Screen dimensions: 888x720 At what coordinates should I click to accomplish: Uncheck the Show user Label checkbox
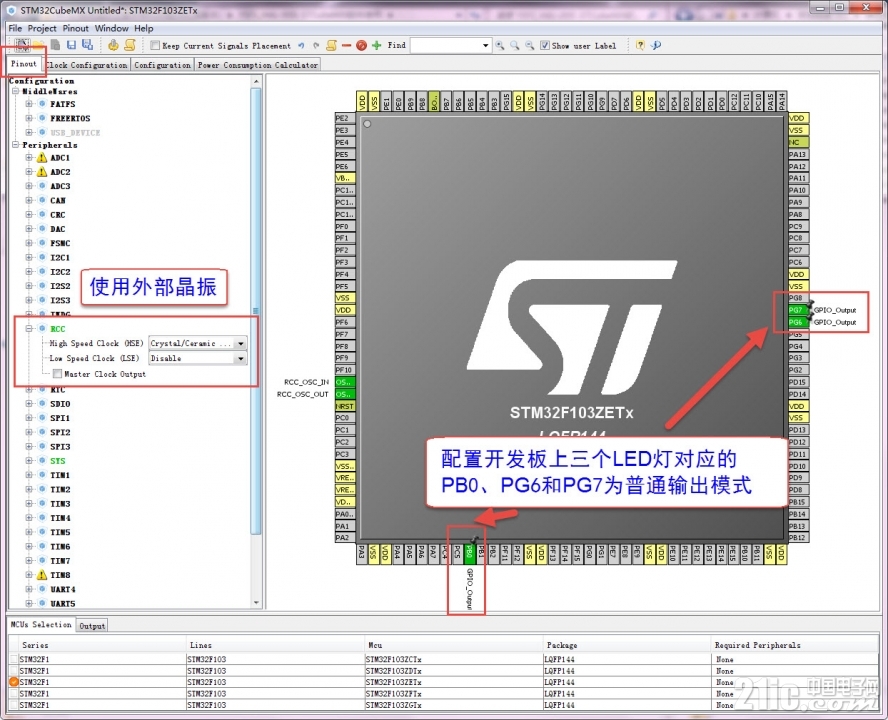544,45
